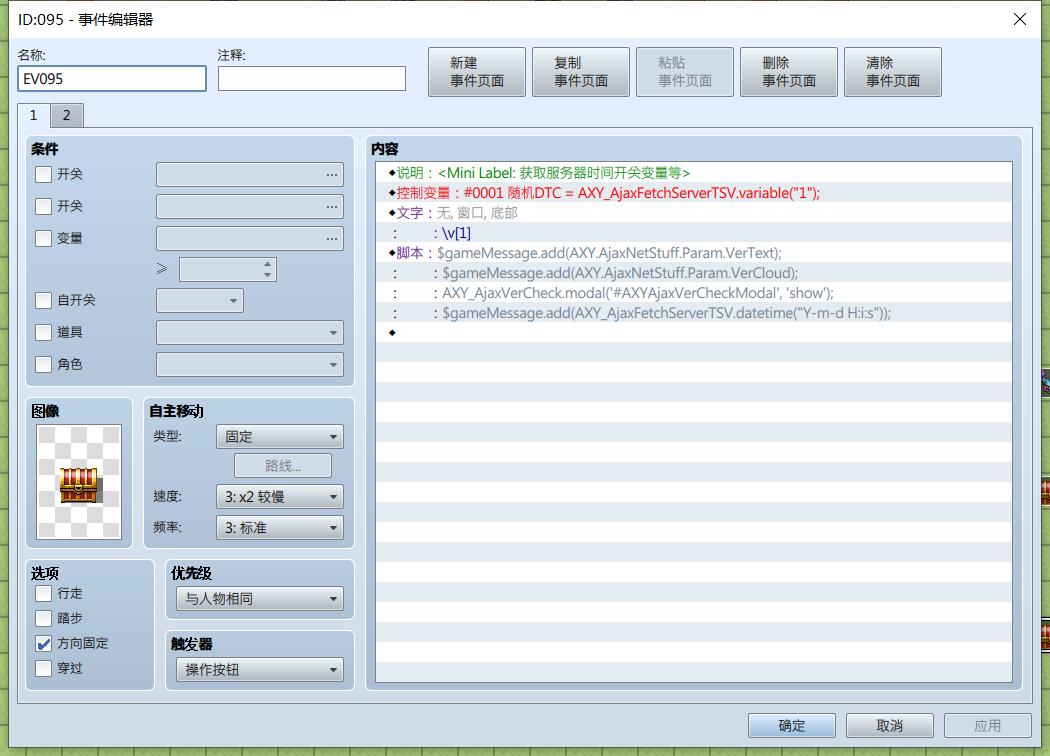Focus the 名称 field containing EV095

(112, 78)
